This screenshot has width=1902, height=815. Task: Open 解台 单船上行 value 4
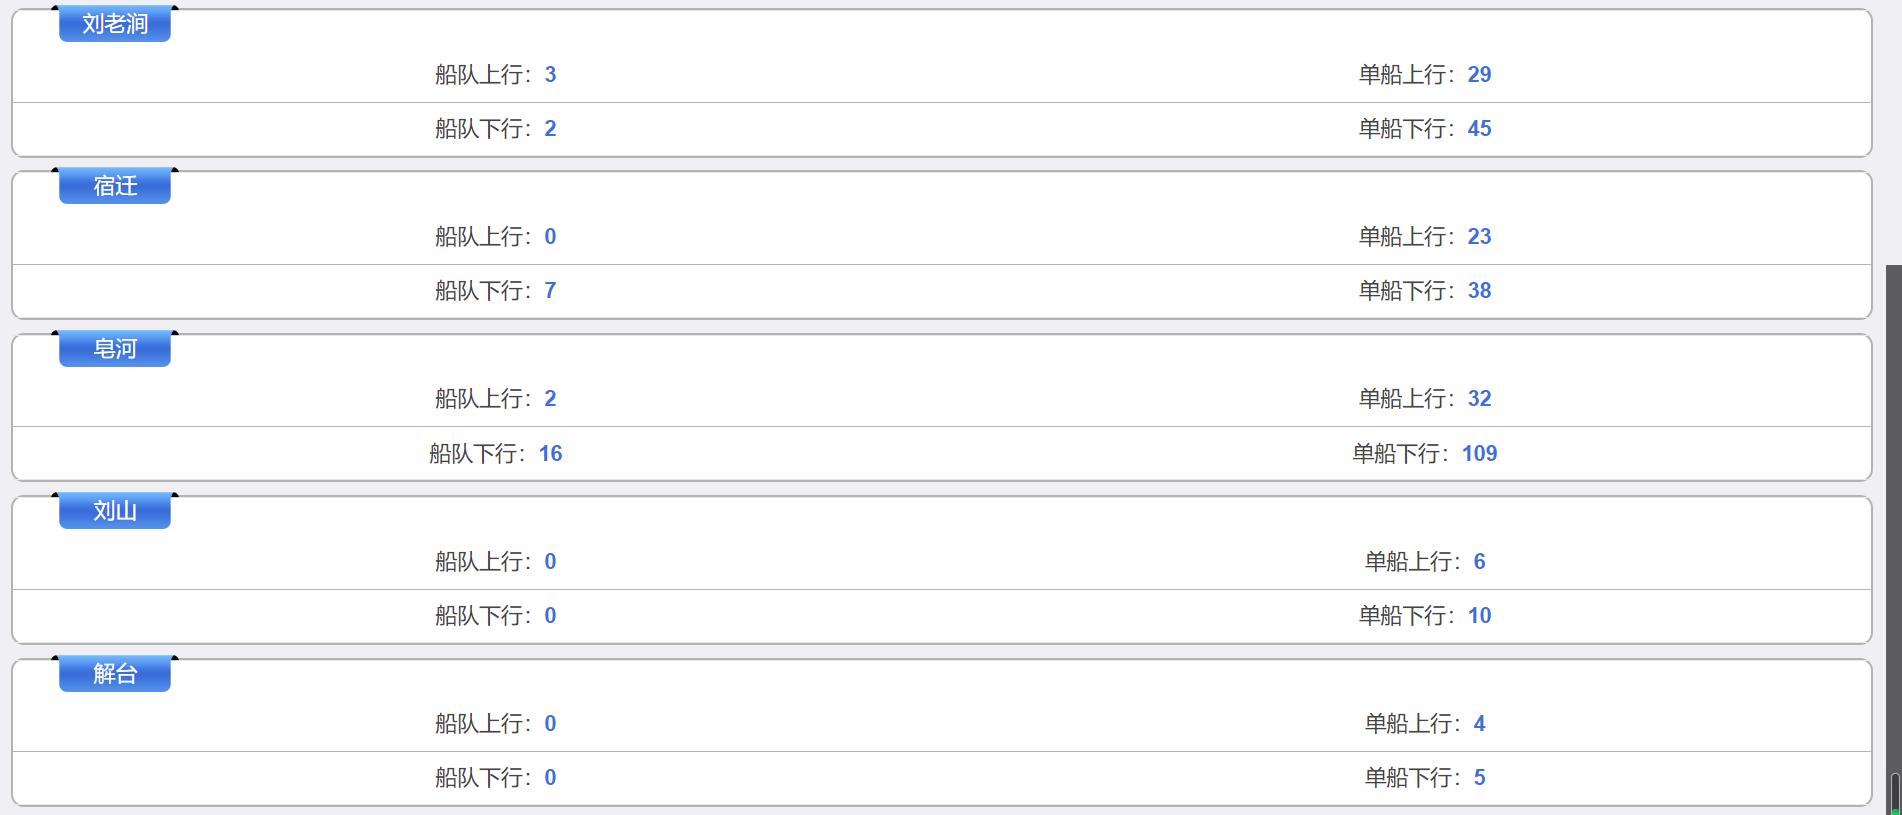point(1479,724)
